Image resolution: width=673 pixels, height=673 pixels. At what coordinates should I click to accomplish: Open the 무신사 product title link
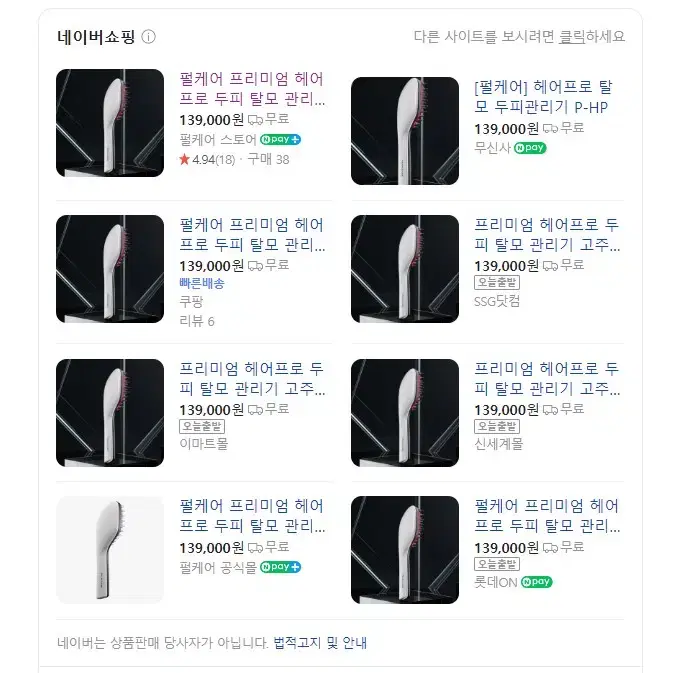click(543, 97)
